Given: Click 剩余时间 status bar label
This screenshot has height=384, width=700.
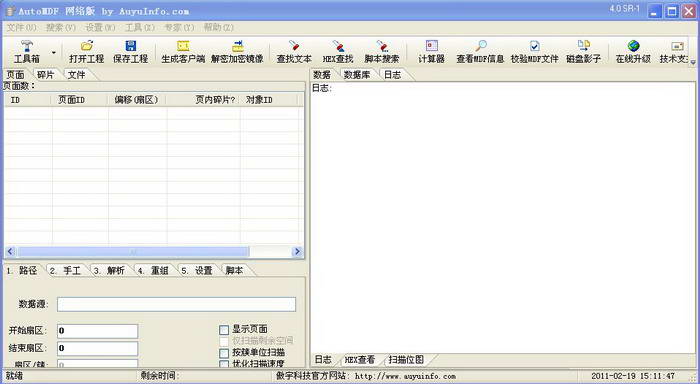Looking at the screenshot, I should (159, 376).
